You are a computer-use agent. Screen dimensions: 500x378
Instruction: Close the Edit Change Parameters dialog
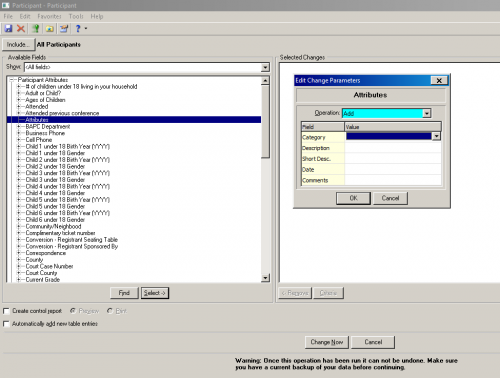coord(439,80)
